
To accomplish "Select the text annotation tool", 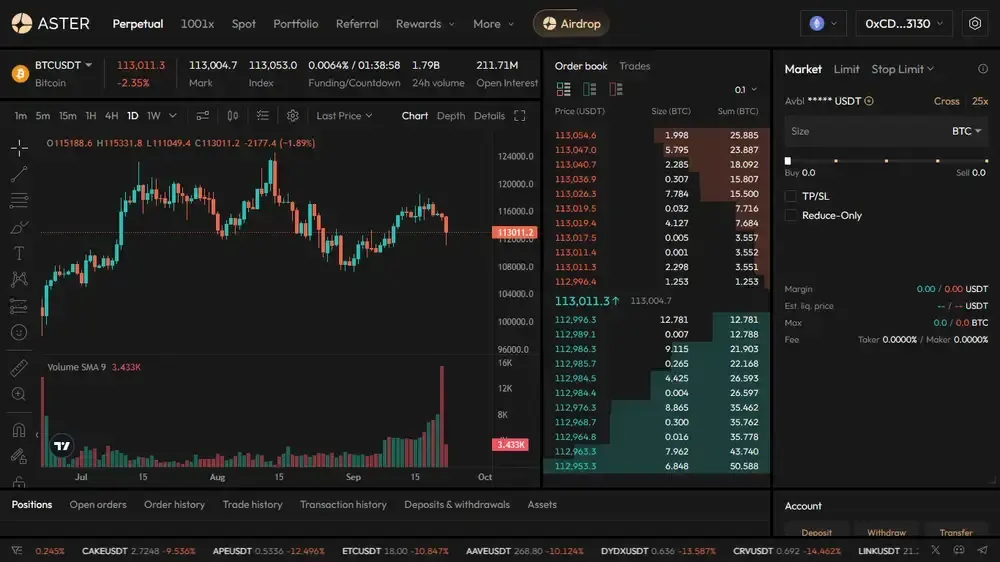I will point(19,253).
